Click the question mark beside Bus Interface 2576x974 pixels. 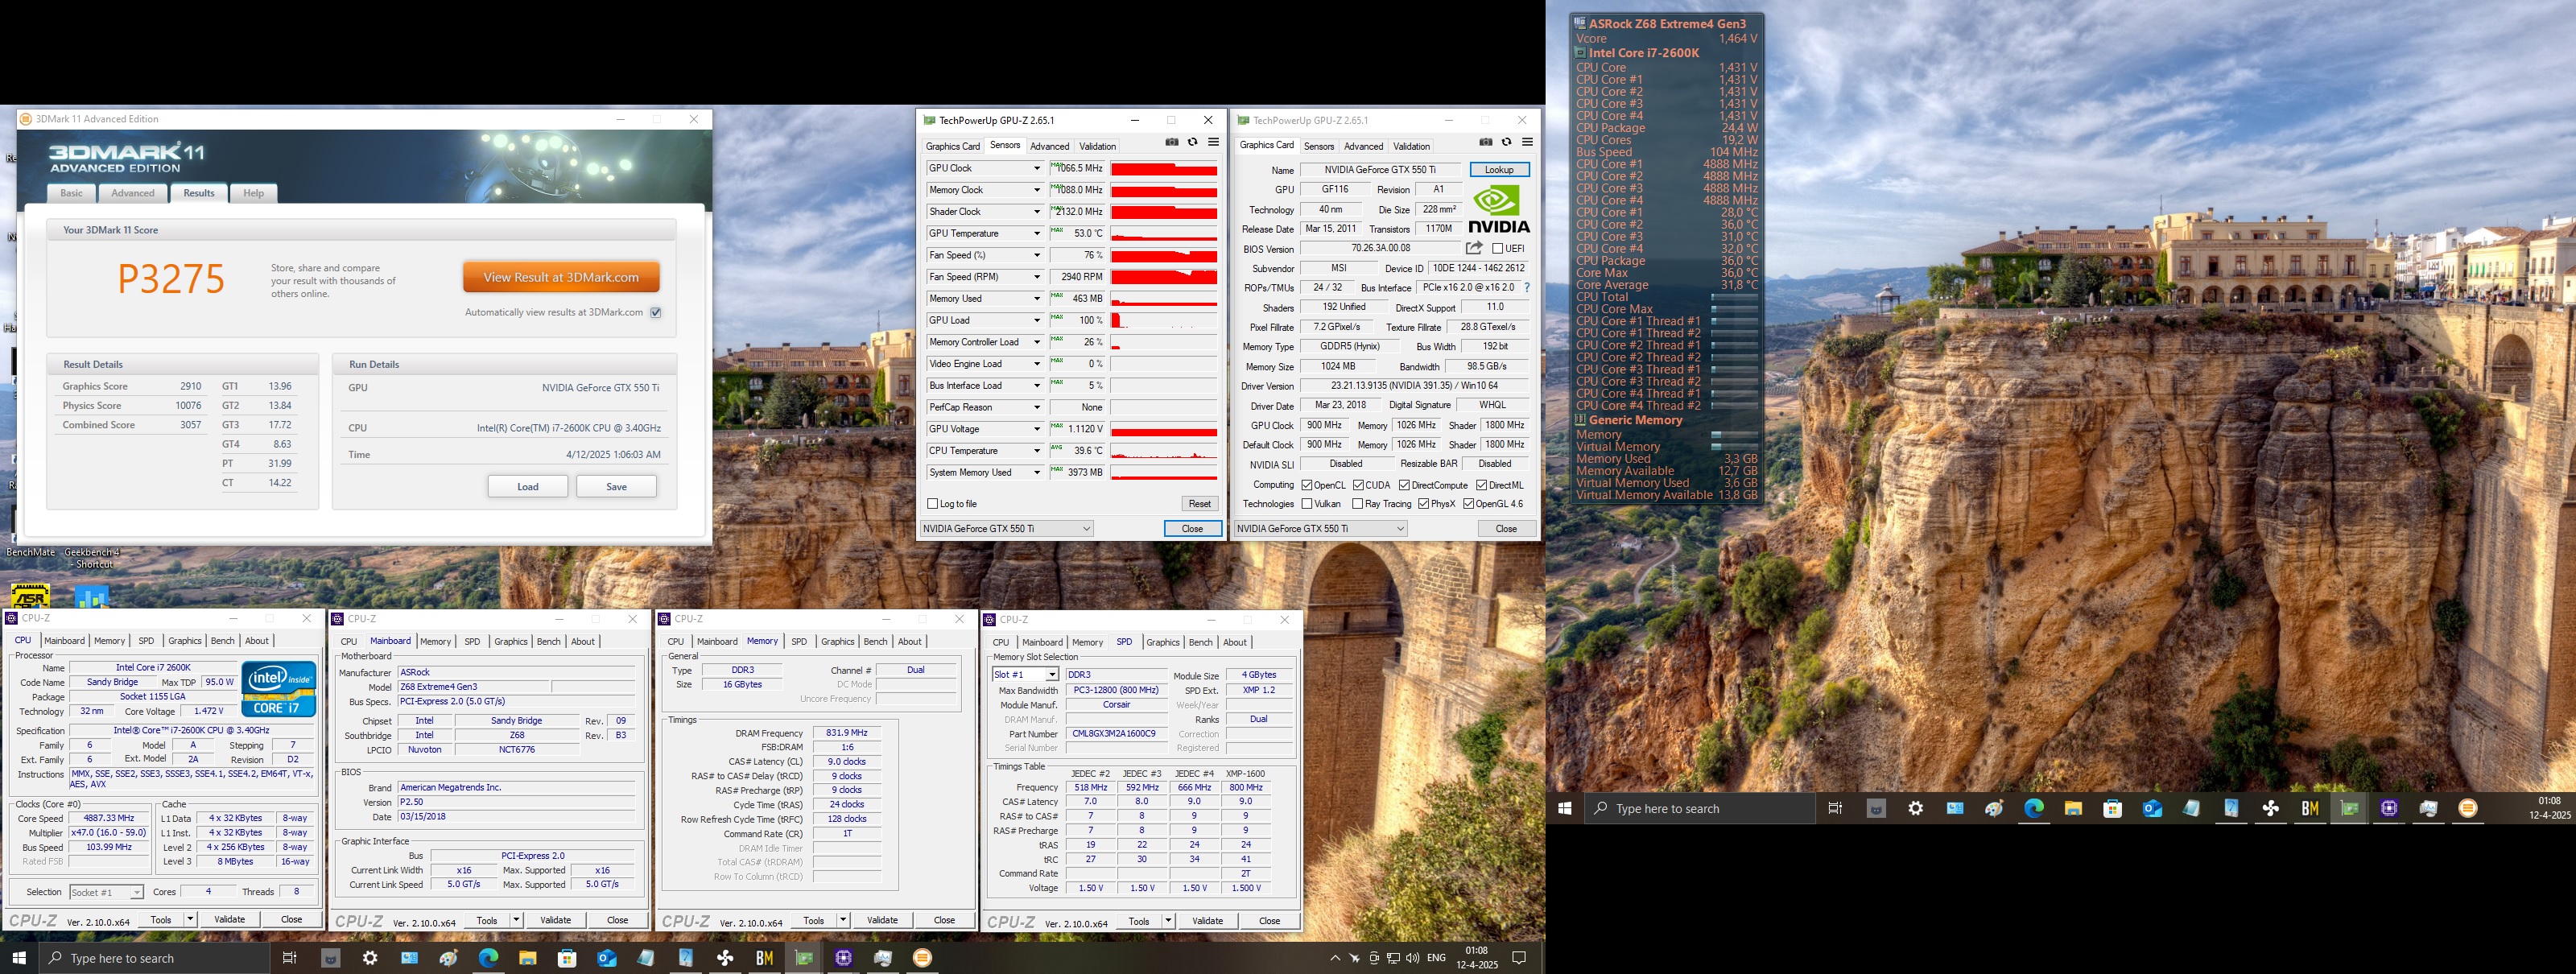pos(1527,288)
